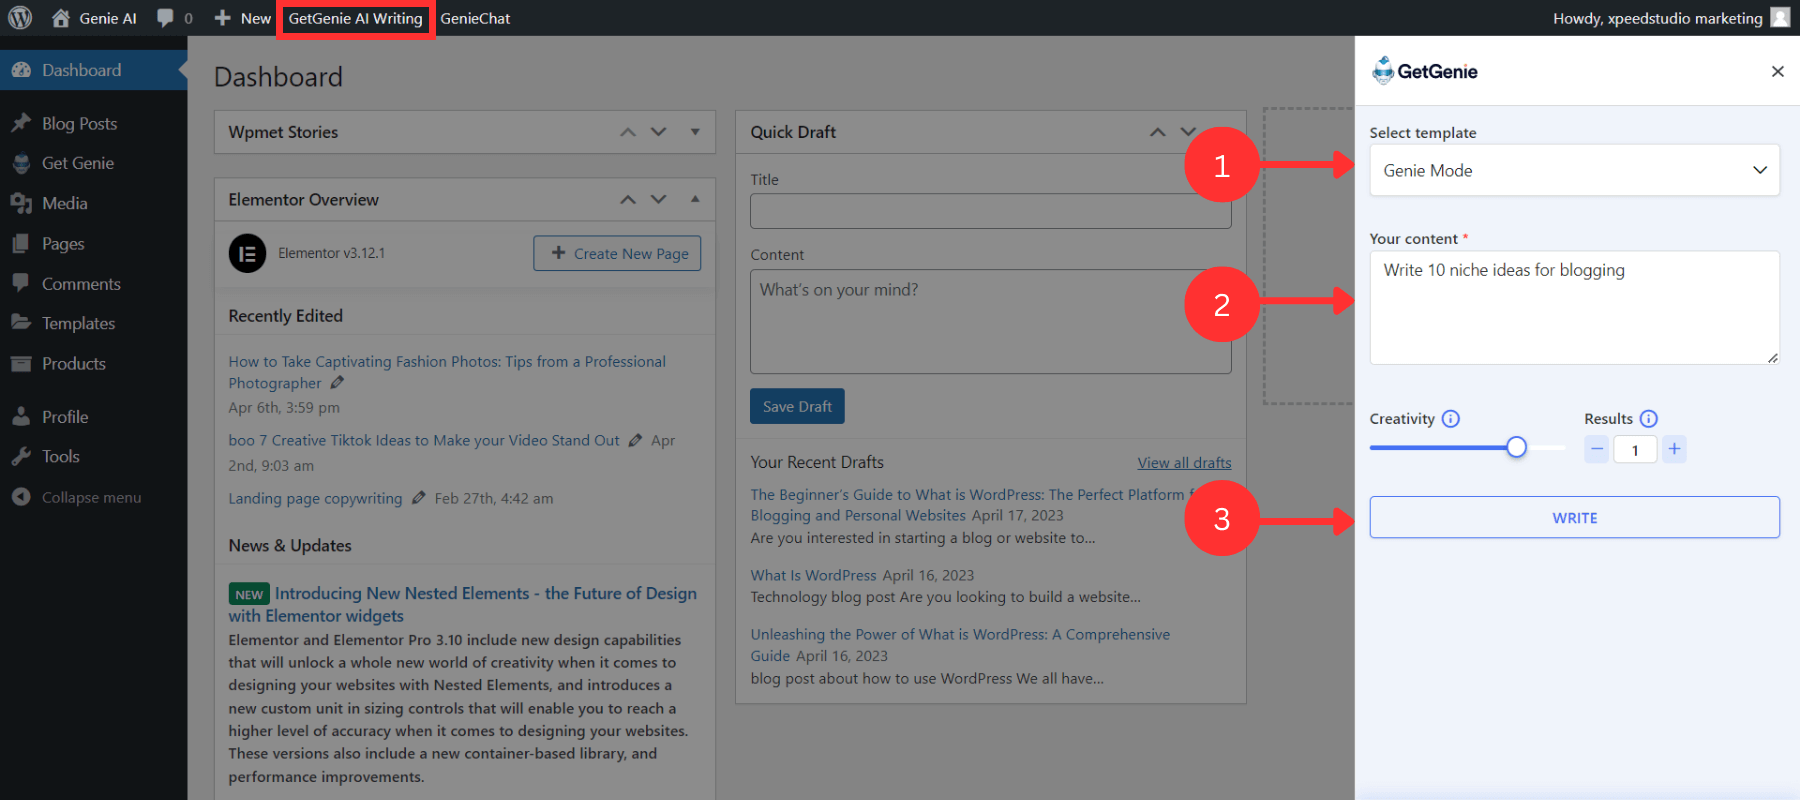Collapse the Elementor Overview panel

click(695, 199)
